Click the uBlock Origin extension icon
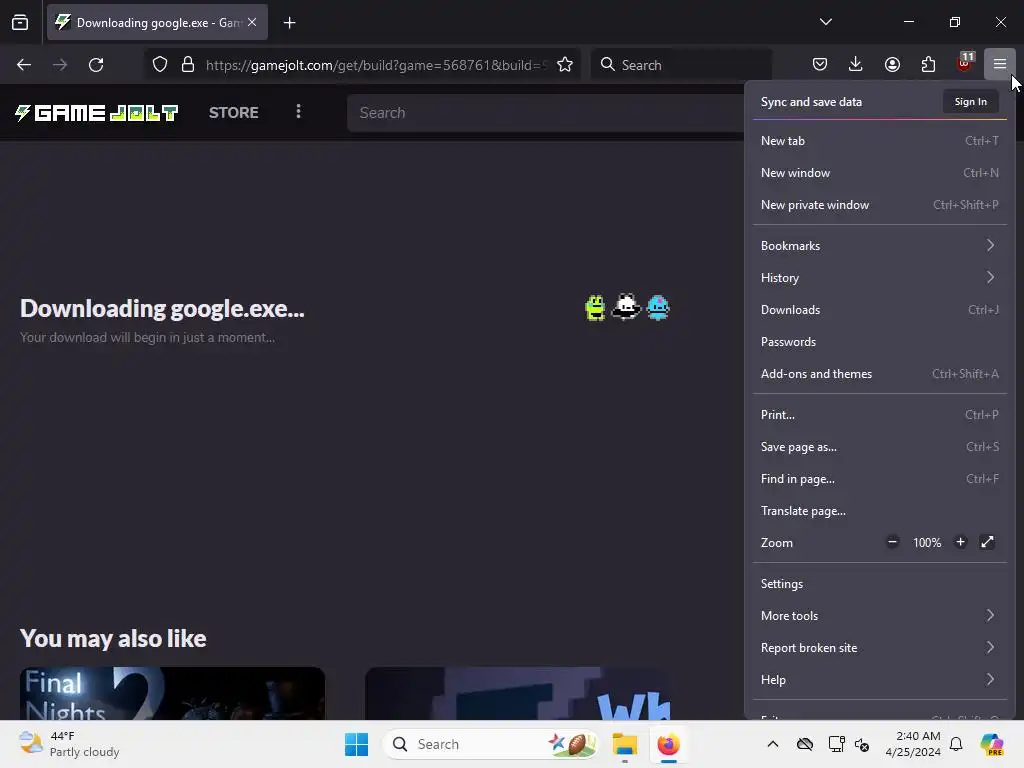The width and height of the screenshot is (1024, 768). point(964,64)
